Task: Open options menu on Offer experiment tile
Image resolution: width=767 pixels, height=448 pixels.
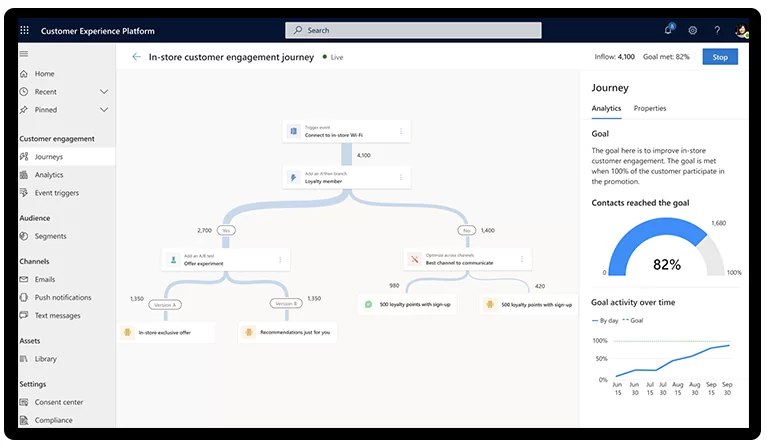Action: pos(280,260)
